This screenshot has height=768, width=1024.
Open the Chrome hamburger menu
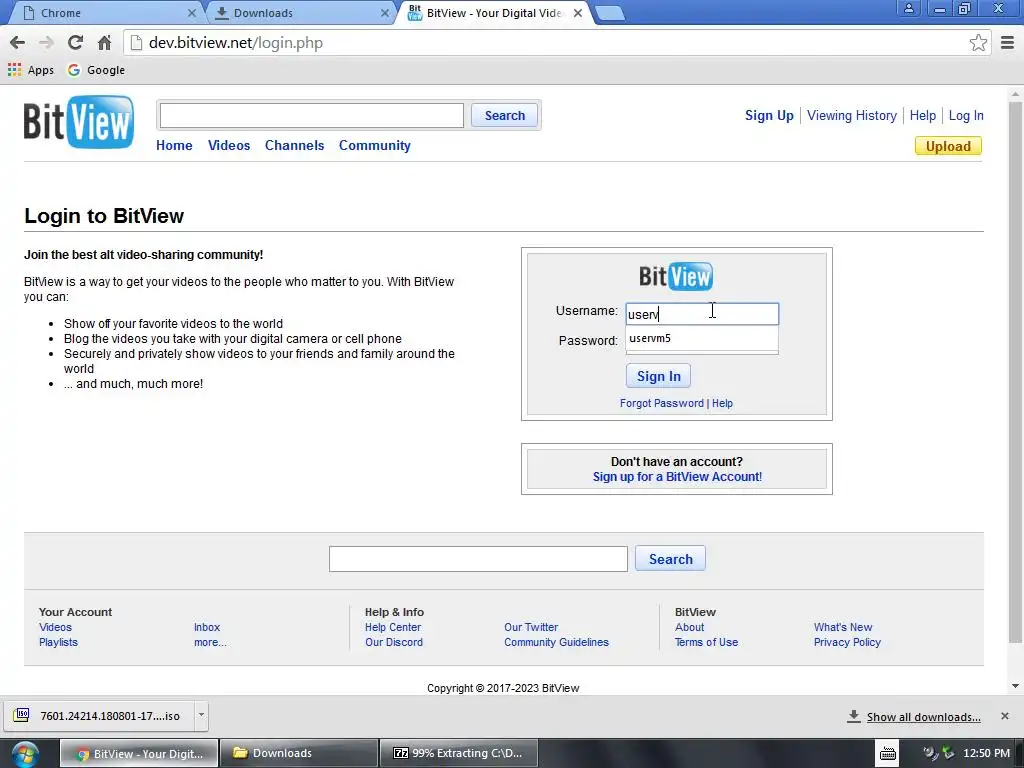click(1007, 43)
